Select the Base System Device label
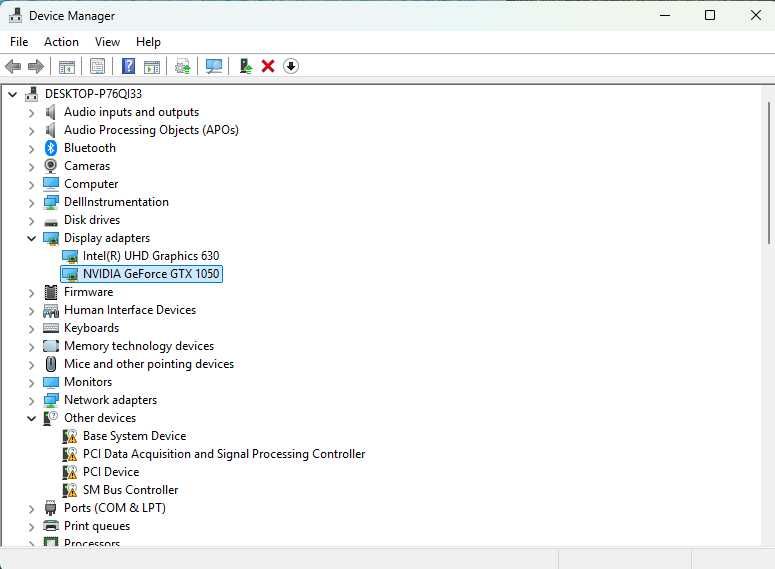 click(134, 436)
